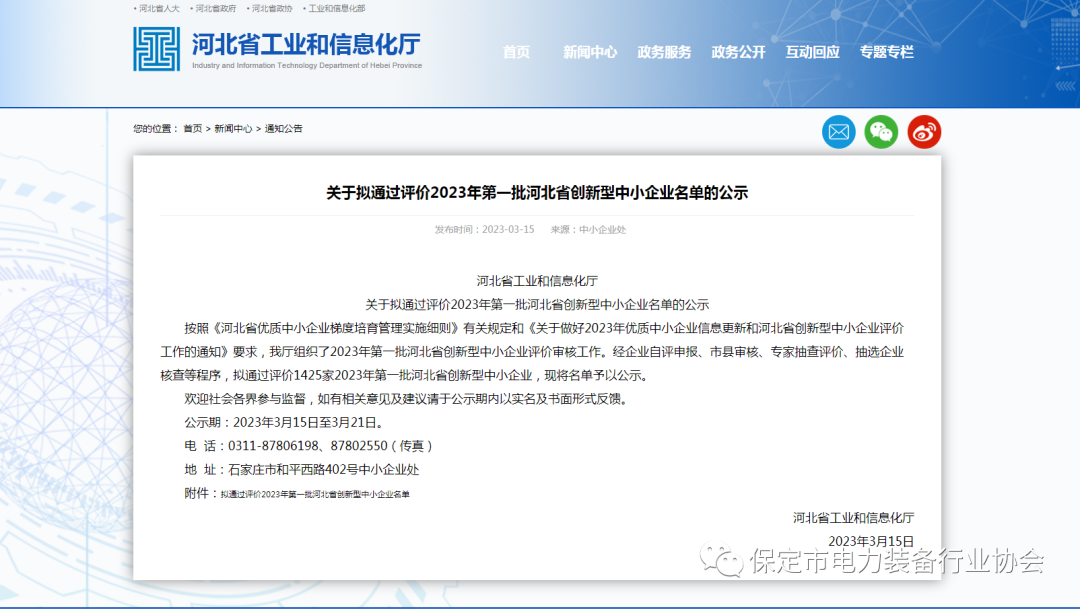Open the 政务公开 navigation menu item
Image resolution: width=1080 pixels, height=609 pixels.
[738, 52]
